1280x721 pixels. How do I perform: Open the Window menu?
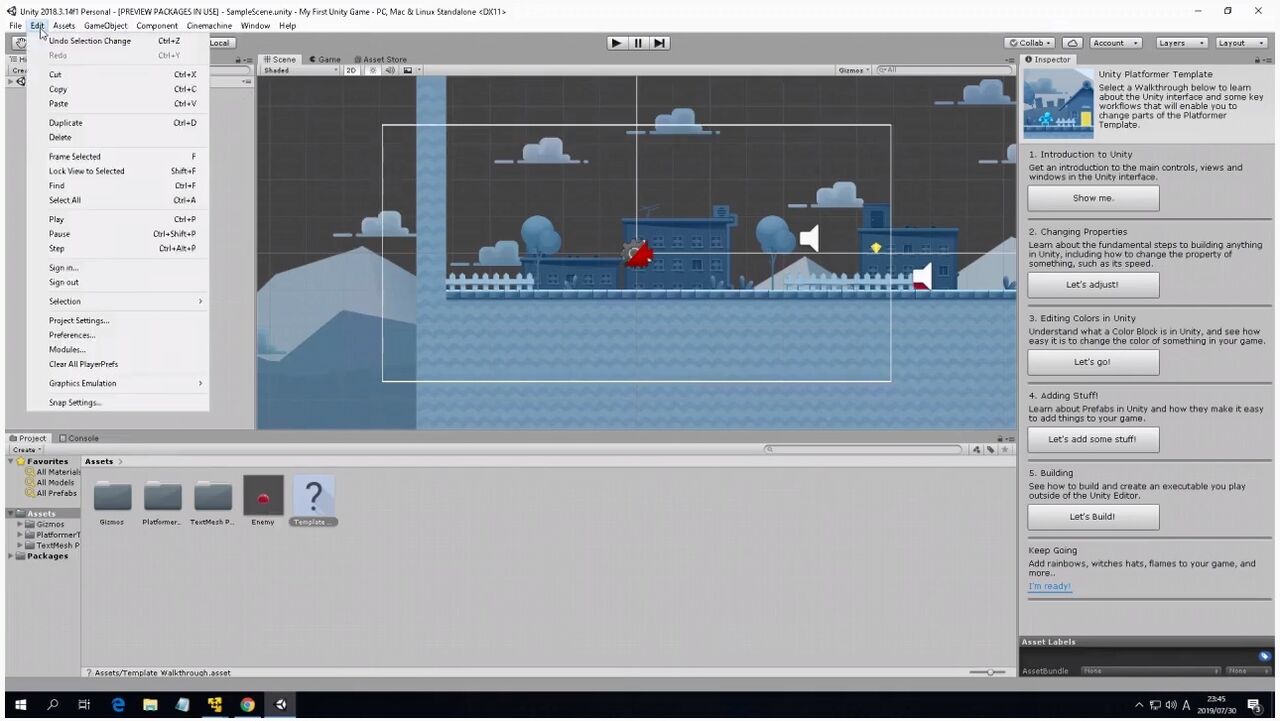(x=255, y=25)
